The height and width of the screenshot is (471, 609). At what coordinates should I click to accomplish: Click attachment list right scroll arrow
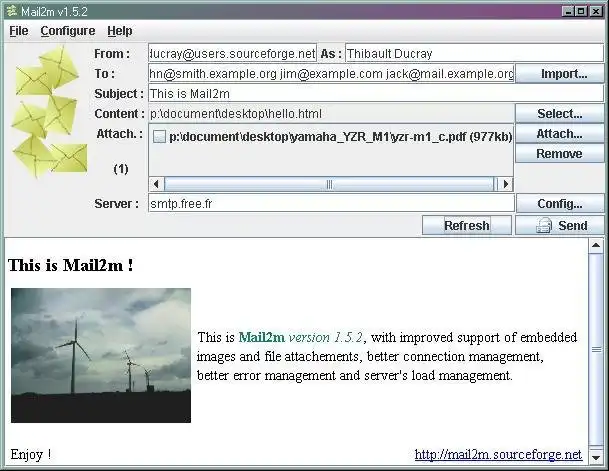[506, 184]
